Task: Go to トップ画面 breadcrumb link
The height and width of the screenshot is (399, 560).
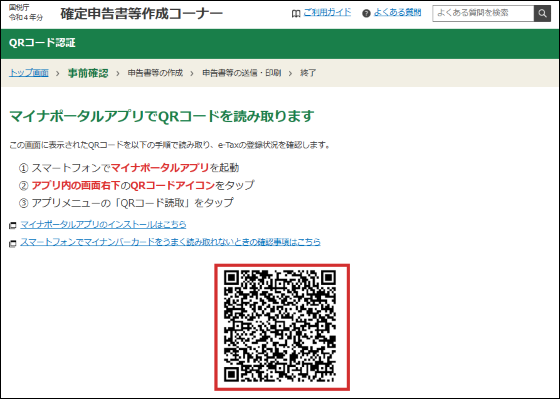Action: (x=29, y=73)
